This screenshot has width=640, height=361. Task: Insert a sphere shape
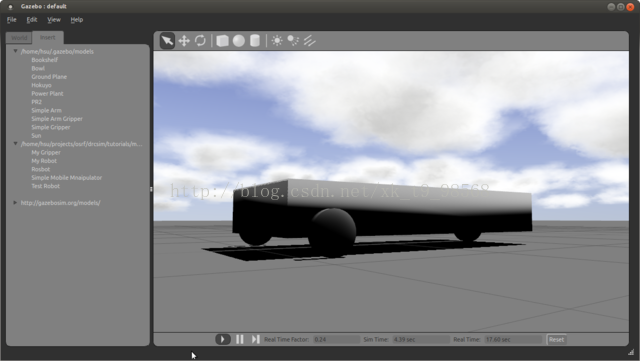point(239,40)
